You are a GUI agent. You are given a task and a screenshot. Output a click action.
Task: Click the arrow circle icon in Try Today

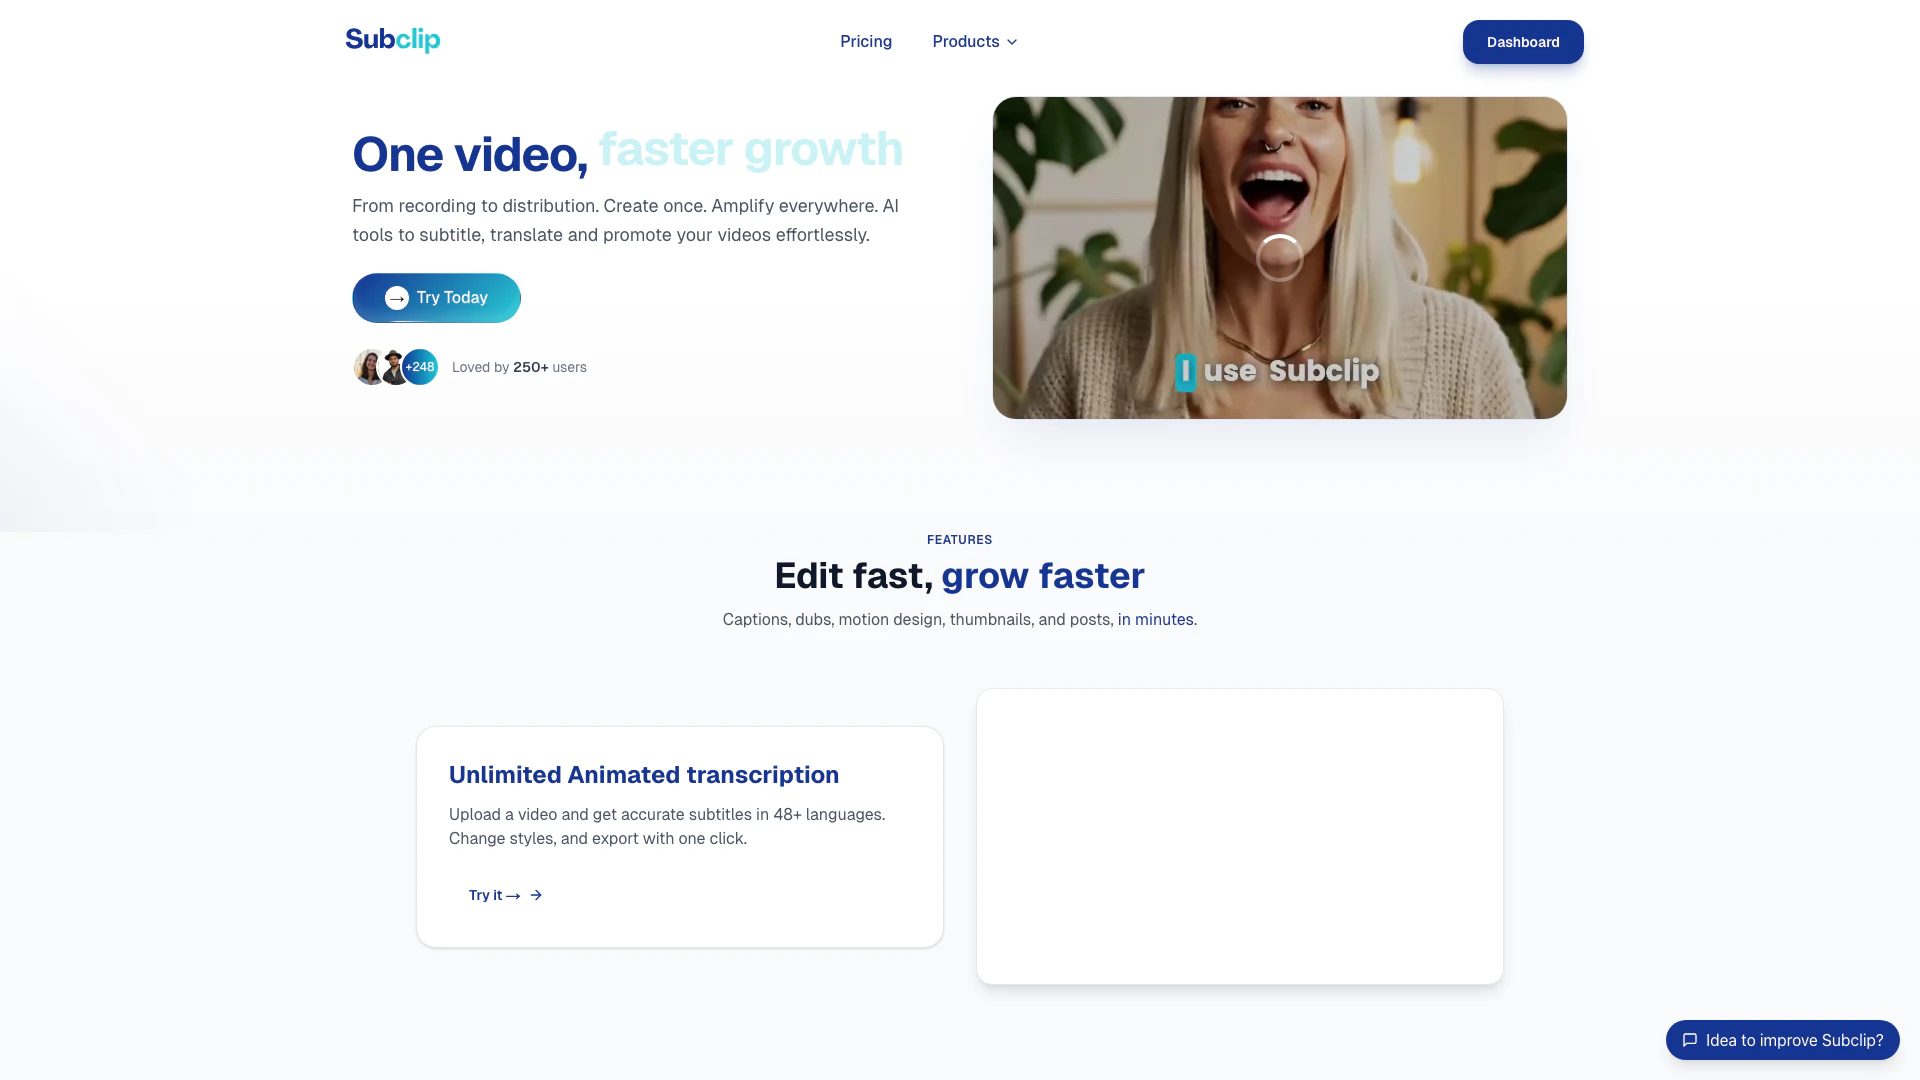397,298
